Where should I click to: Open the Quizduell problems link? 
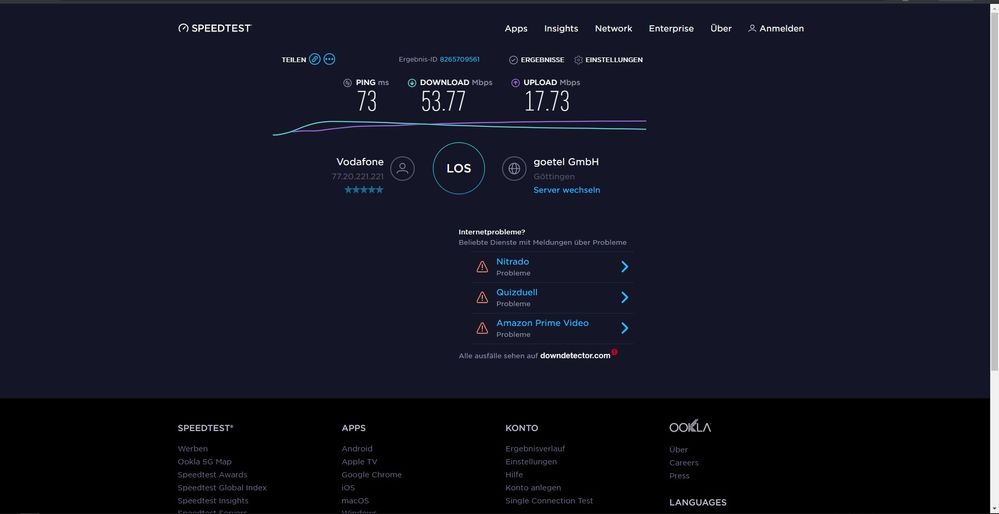point(517,292)
